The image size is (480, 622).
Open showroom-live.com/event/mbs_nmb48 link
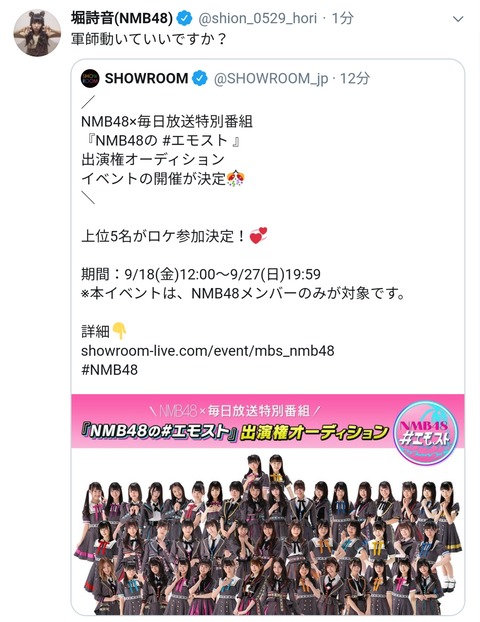coord(207,351)
